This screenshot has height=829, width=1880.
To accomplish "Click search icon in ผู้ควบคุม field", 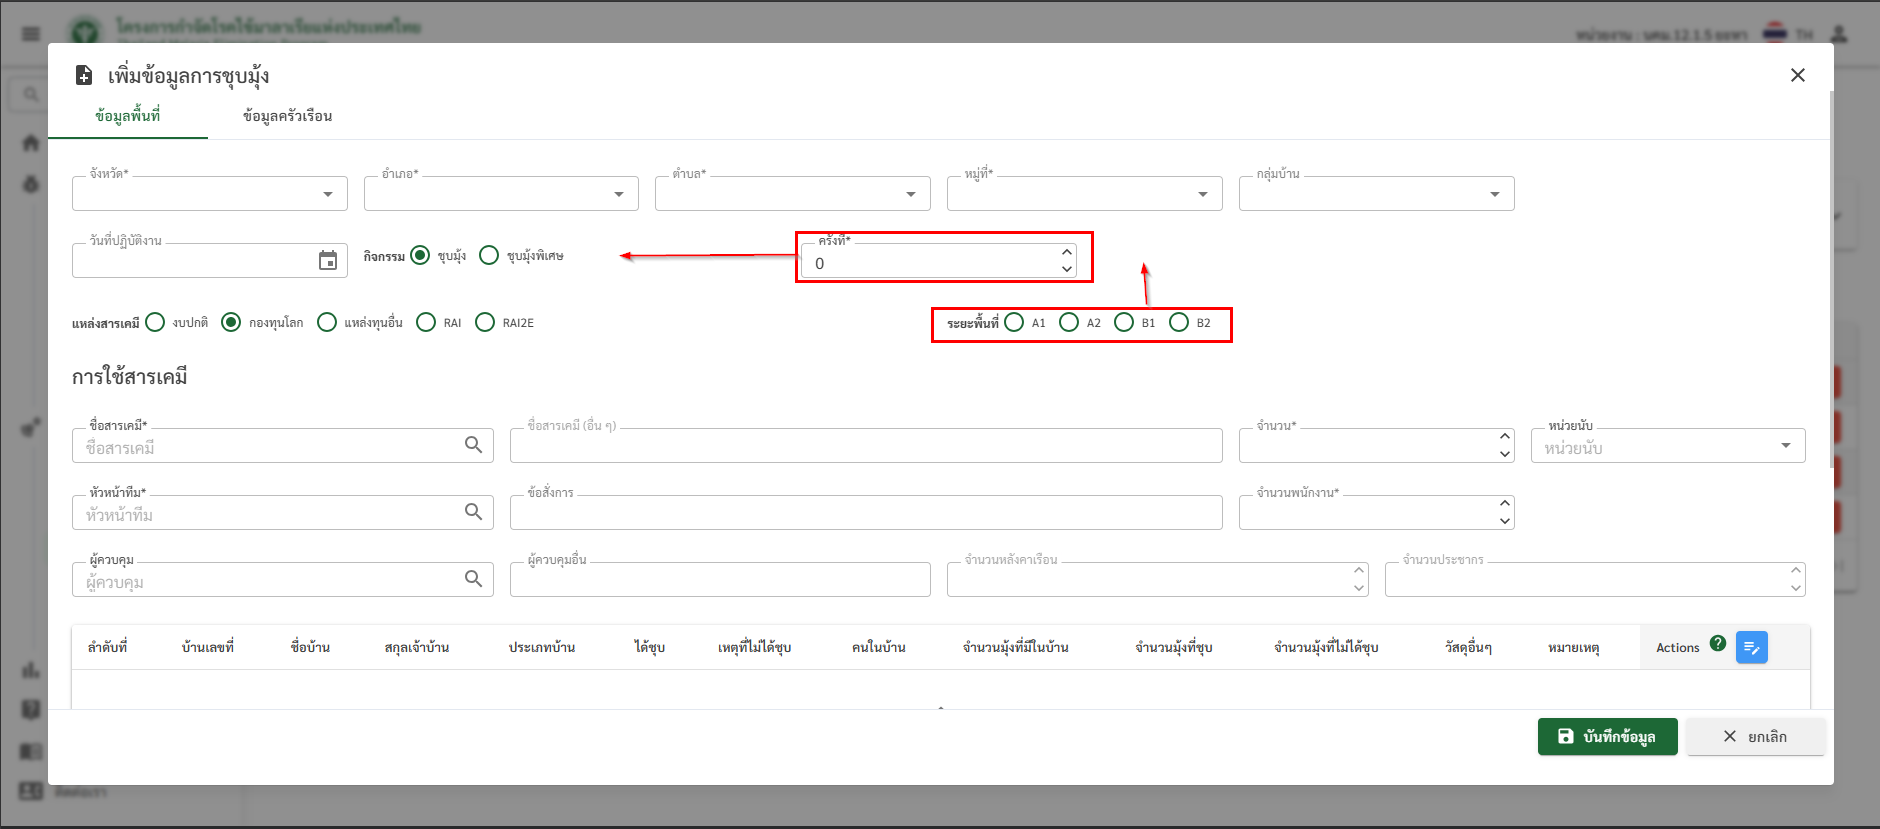I will point(473,579).
